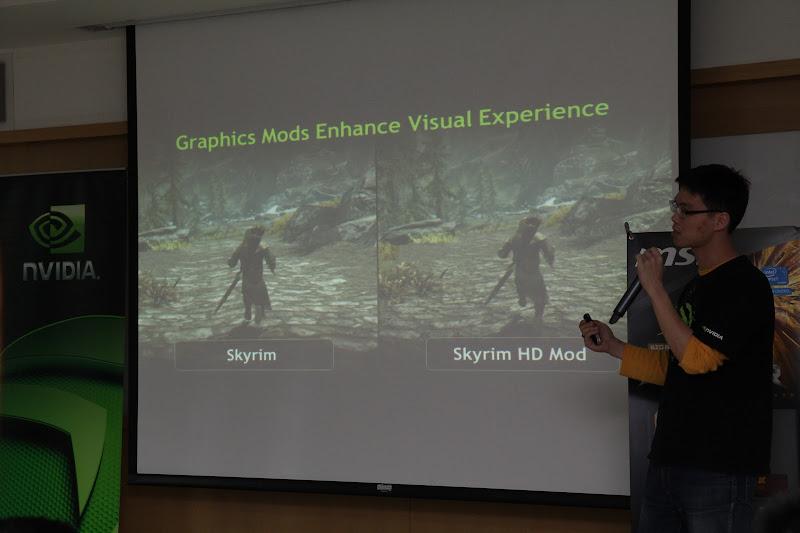Image resolution: width=800 pixels, height=533 pixels.
Task: Click the "Skyrim" label box on slide
Action: (254, 354)
